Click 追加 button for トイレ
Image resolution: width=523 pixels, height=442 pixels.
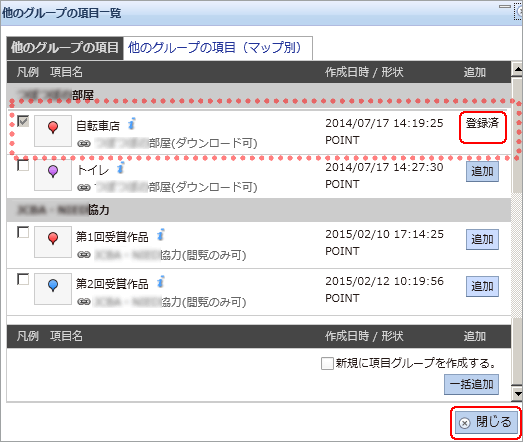point(482,171)
